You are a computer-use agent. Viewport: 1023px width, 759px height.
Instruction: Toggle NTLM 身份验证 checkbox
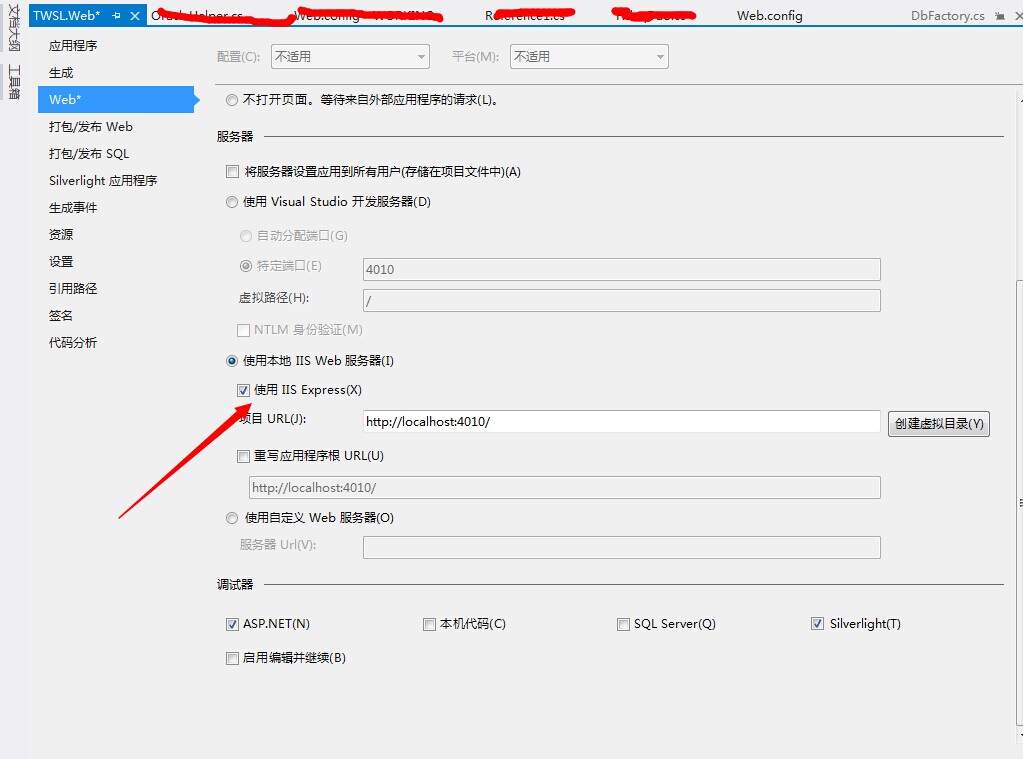point(243,330)
